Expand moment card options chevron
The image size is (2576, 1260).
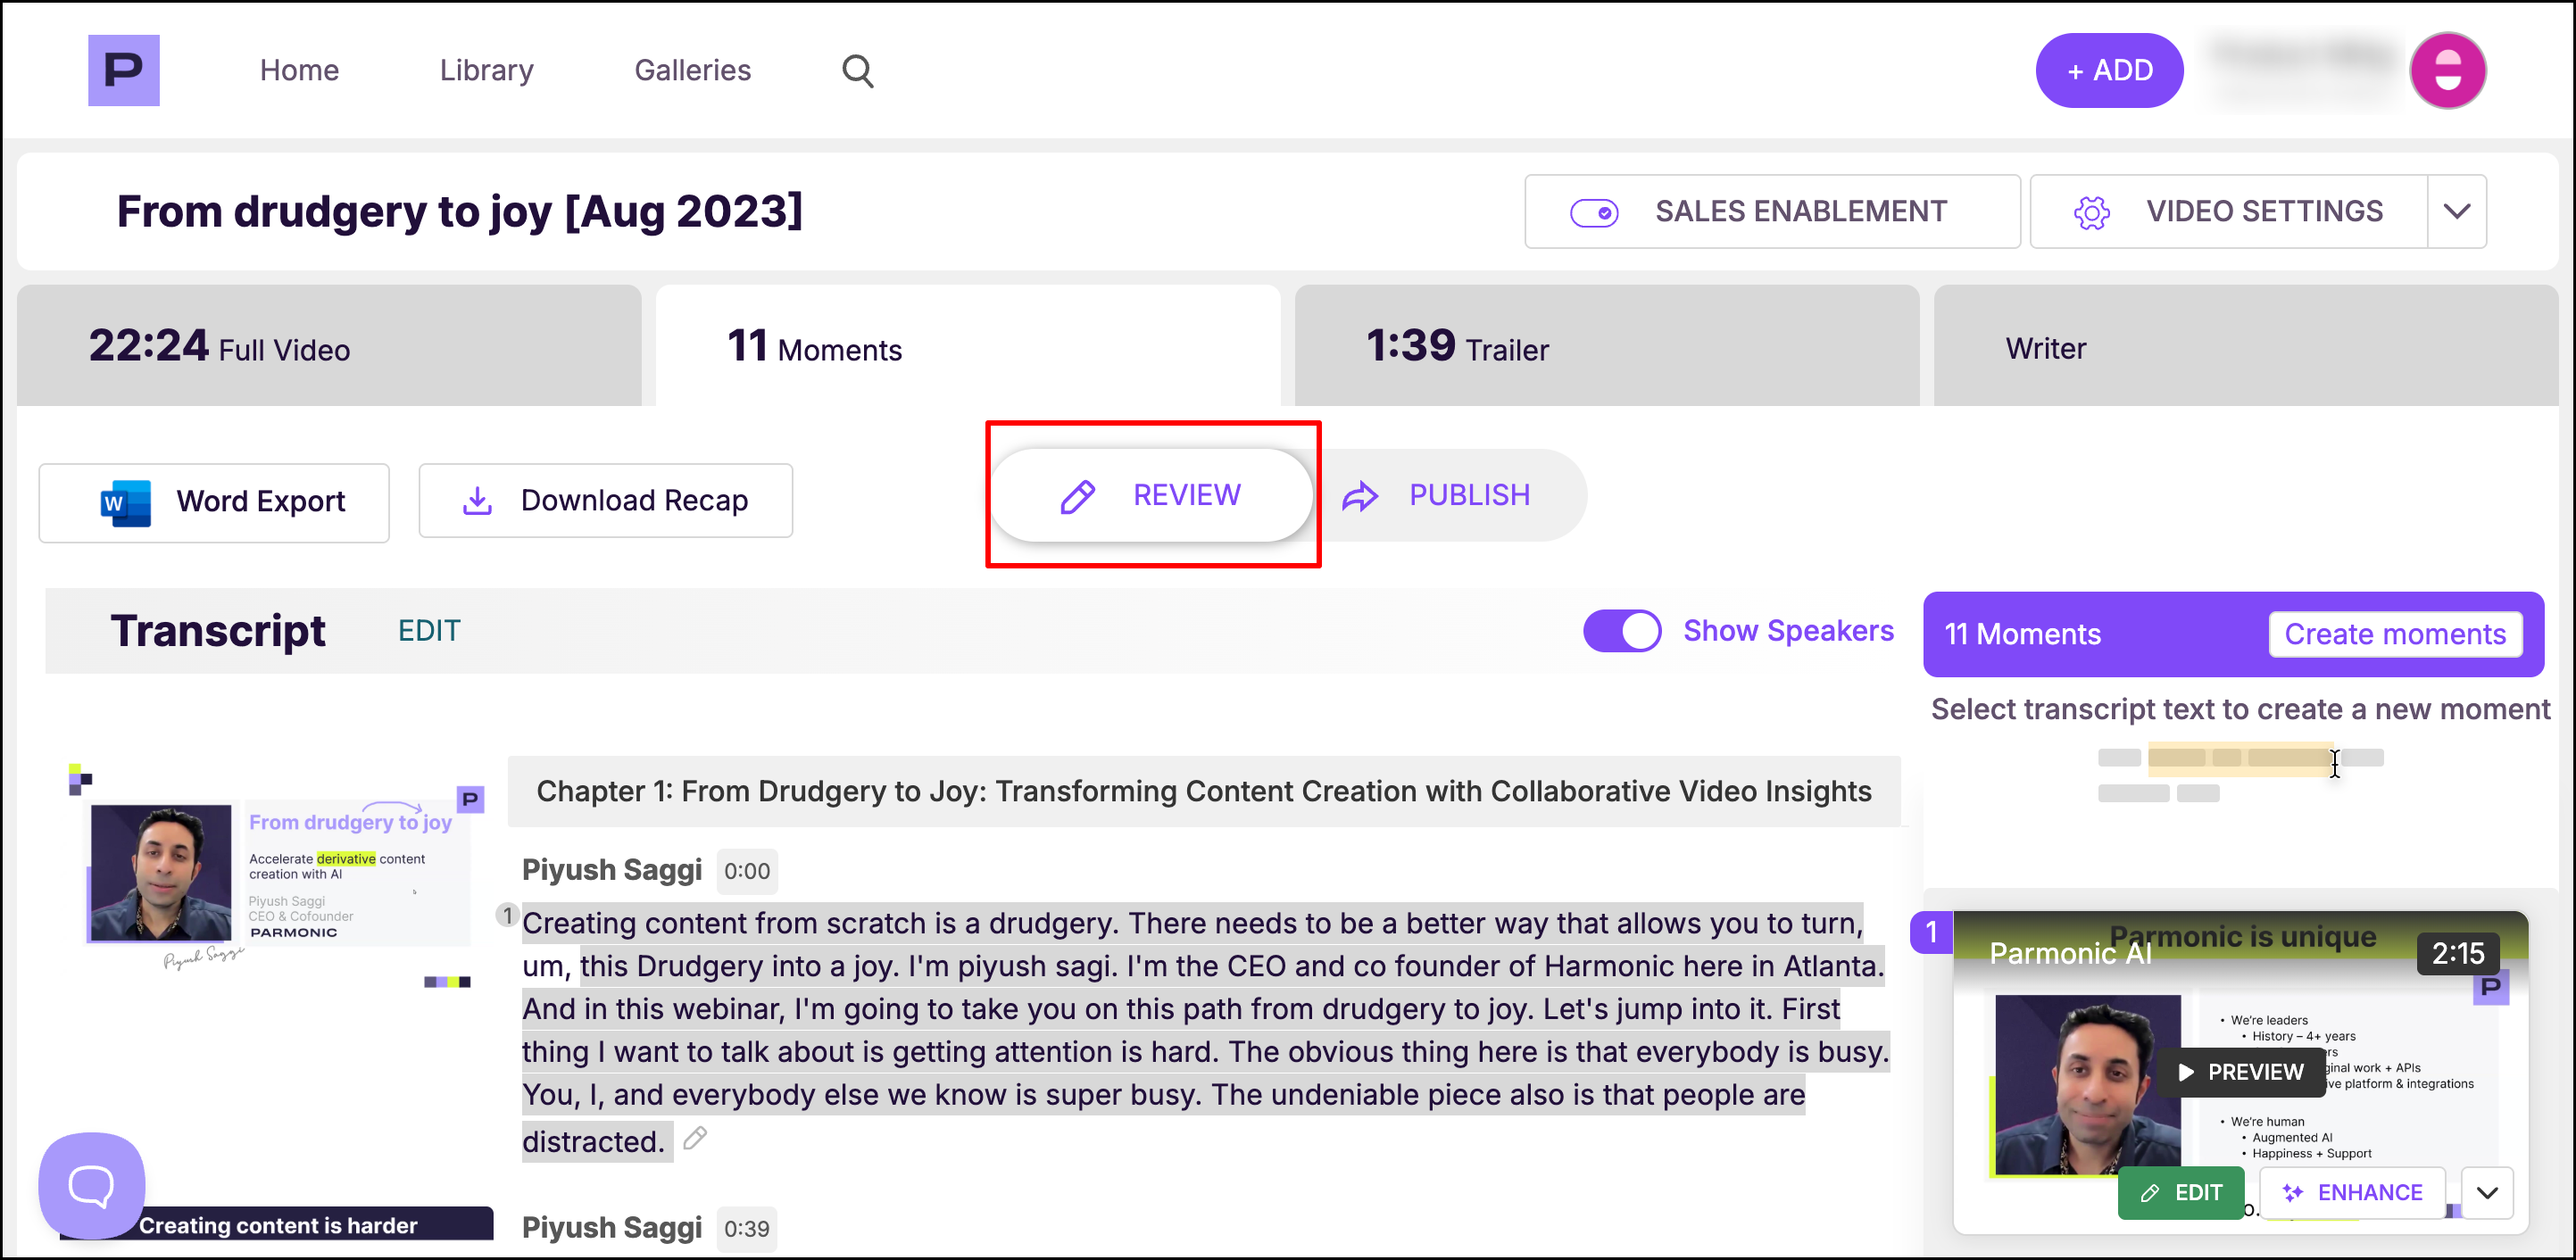pos(2487,1192)
